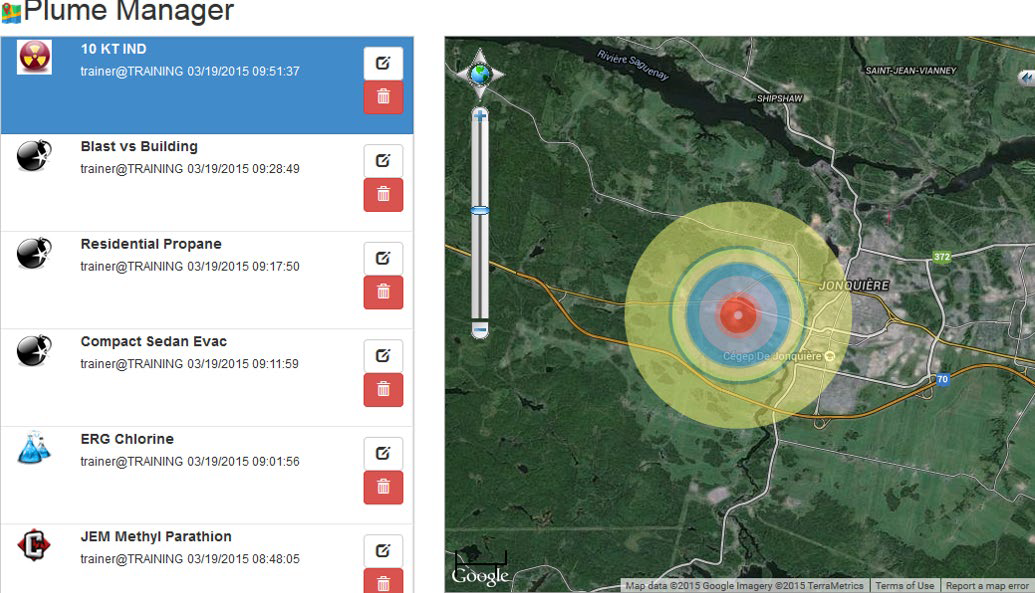The image size is (1035, 593).
Task: Click the timestamp 03/19/2015 09:11:59 text
Action: click(x=243, y=364)
